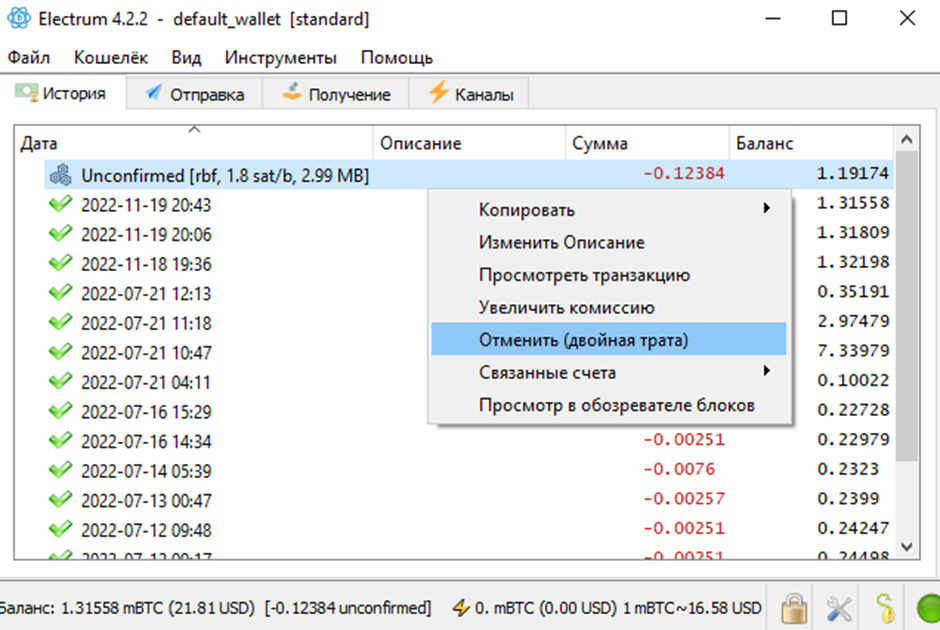Click the checkmark icon beside 2022-11-18 19:36
Image resolution: width=940 pixels, height=630 pixels.
point(61,263)
